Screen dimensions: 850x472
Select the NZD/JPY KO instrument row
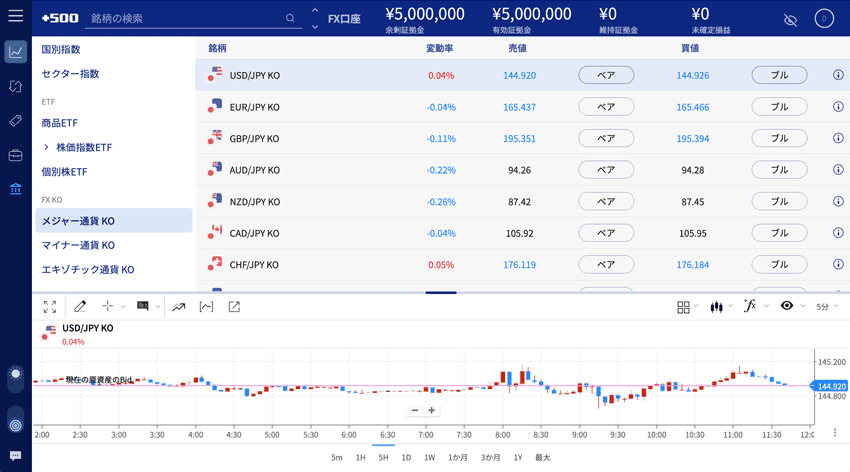tap(523, 202)
